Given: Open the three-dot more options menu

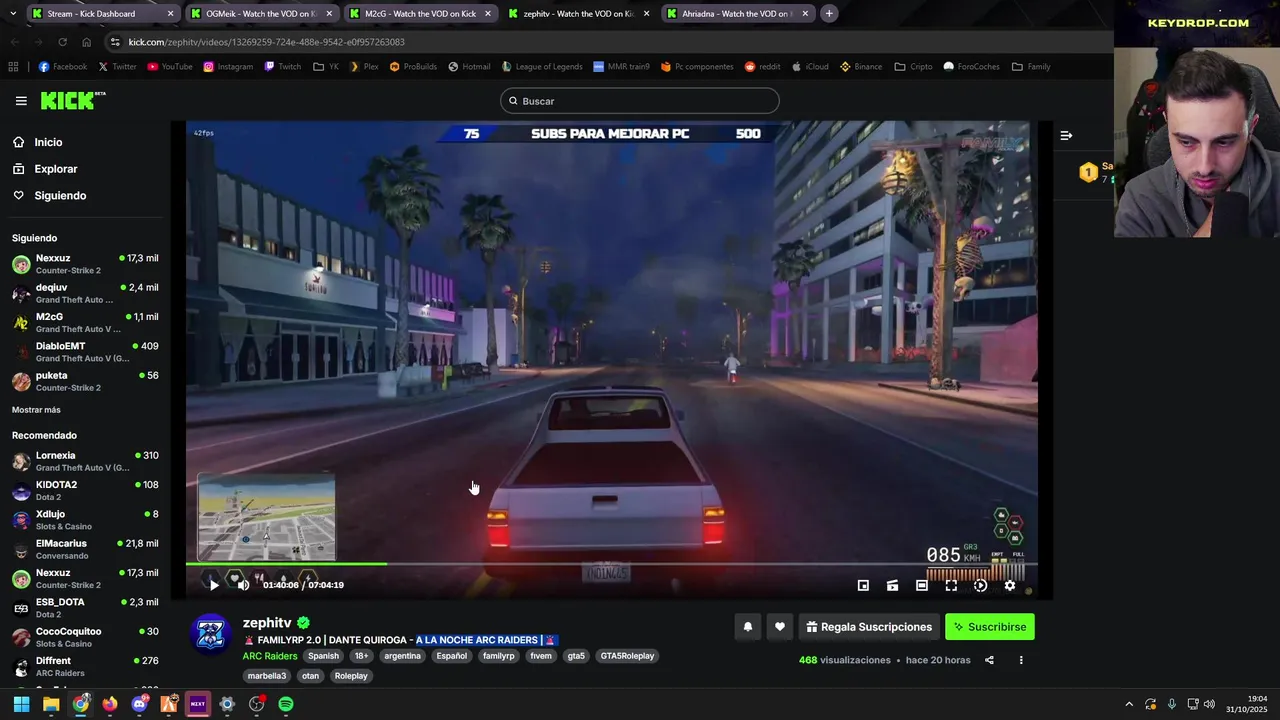Looking at the screenshot, I should click(1021, 660).
